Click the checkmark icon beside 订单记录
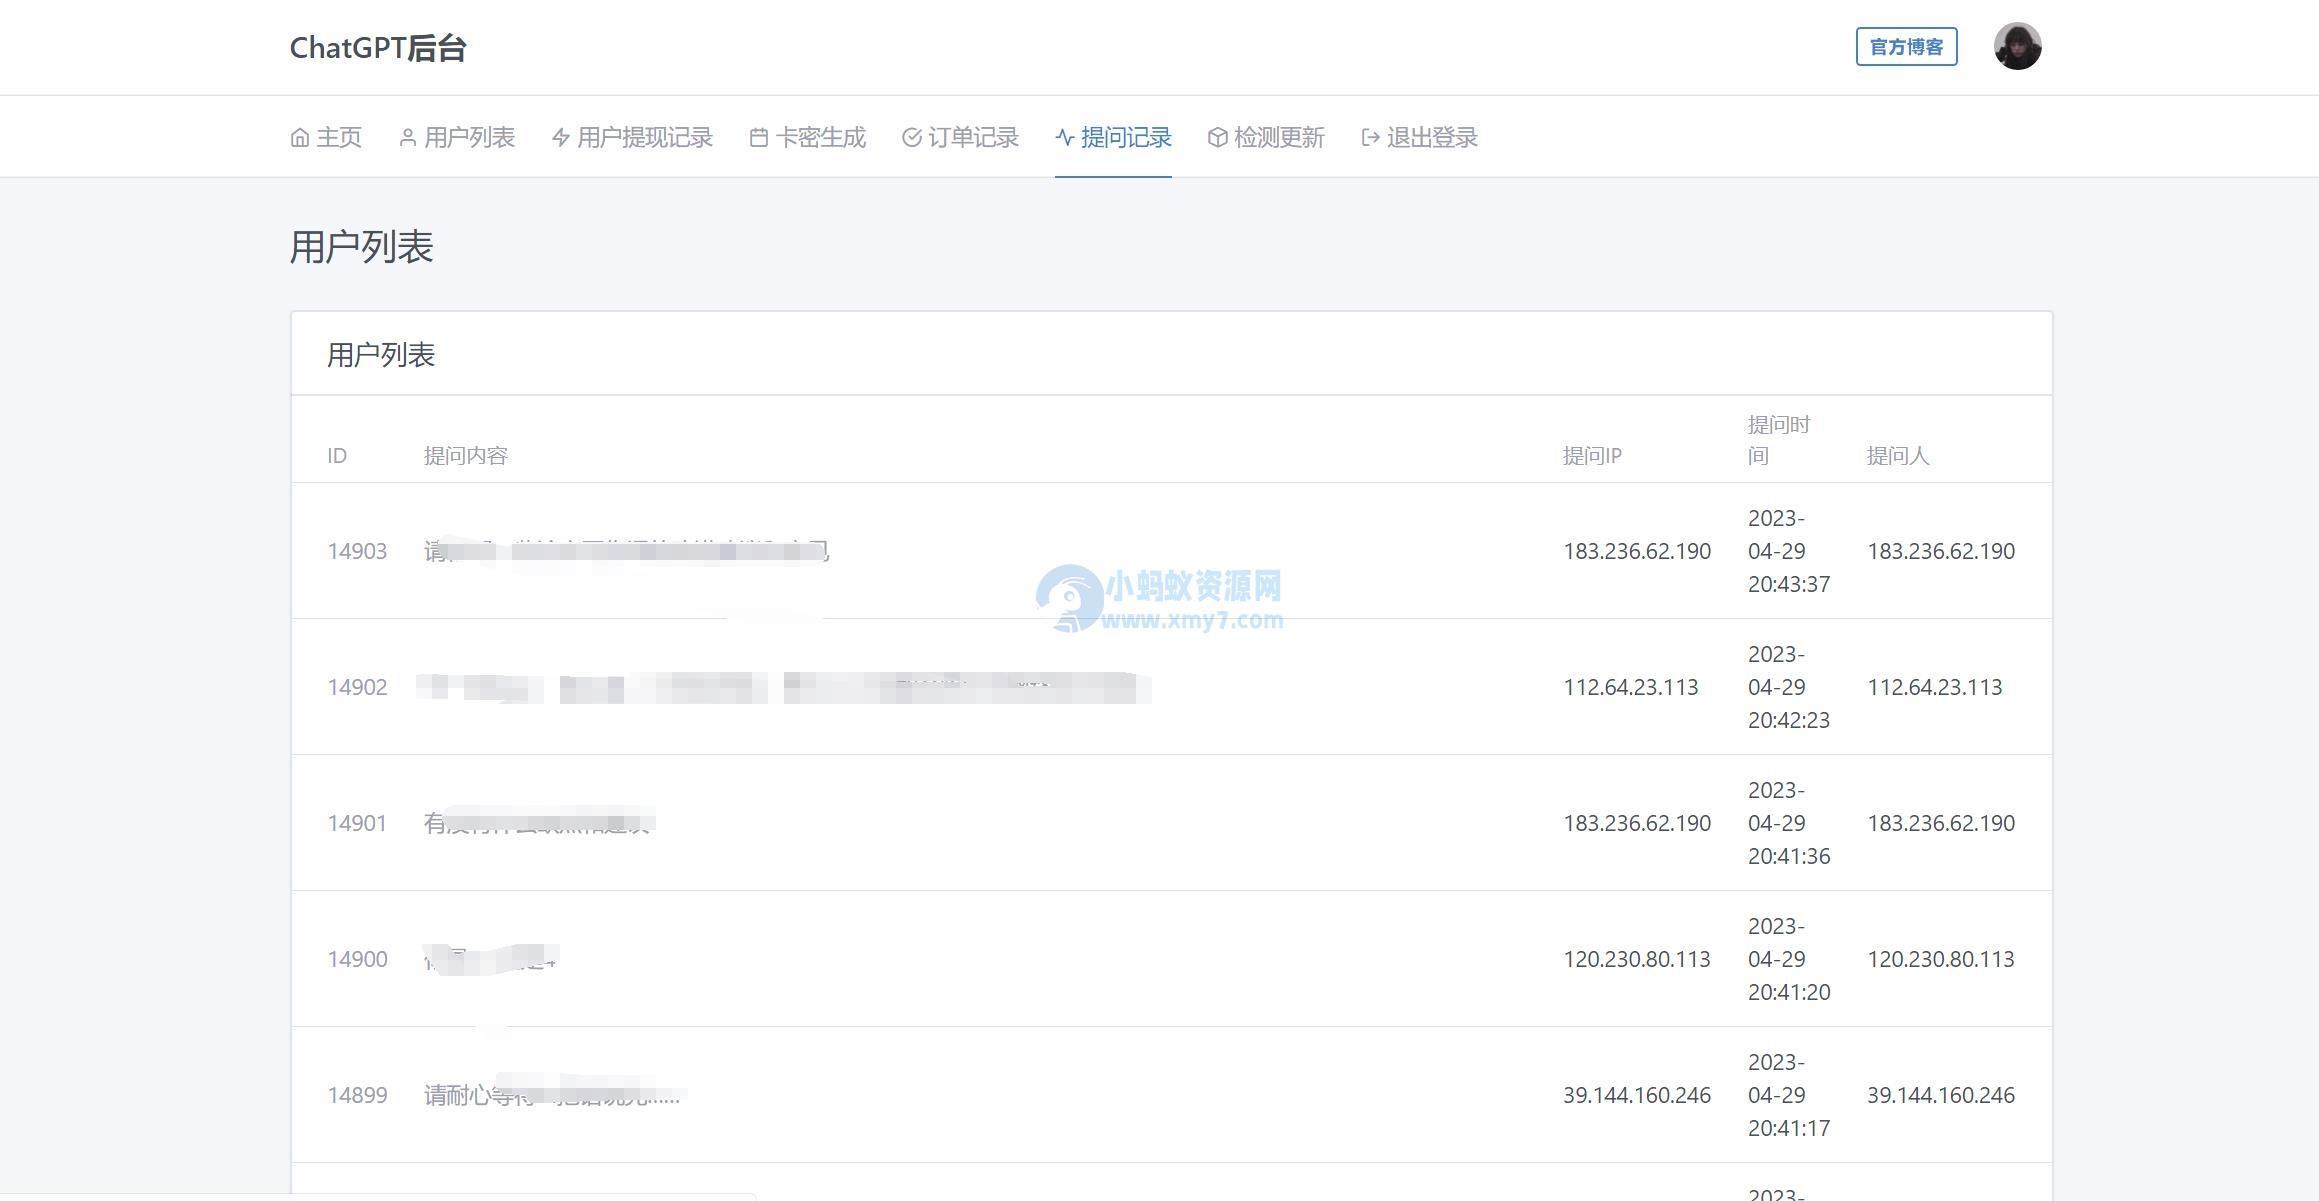Viewport: 2319px width, 1201px height. pyautogui.click(x=912, y=137)
